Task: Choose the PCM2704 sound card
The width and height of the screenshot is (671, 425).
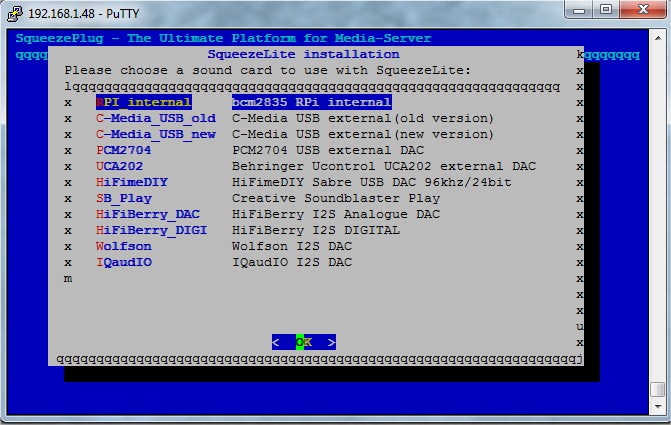Action: click(124, 150)
